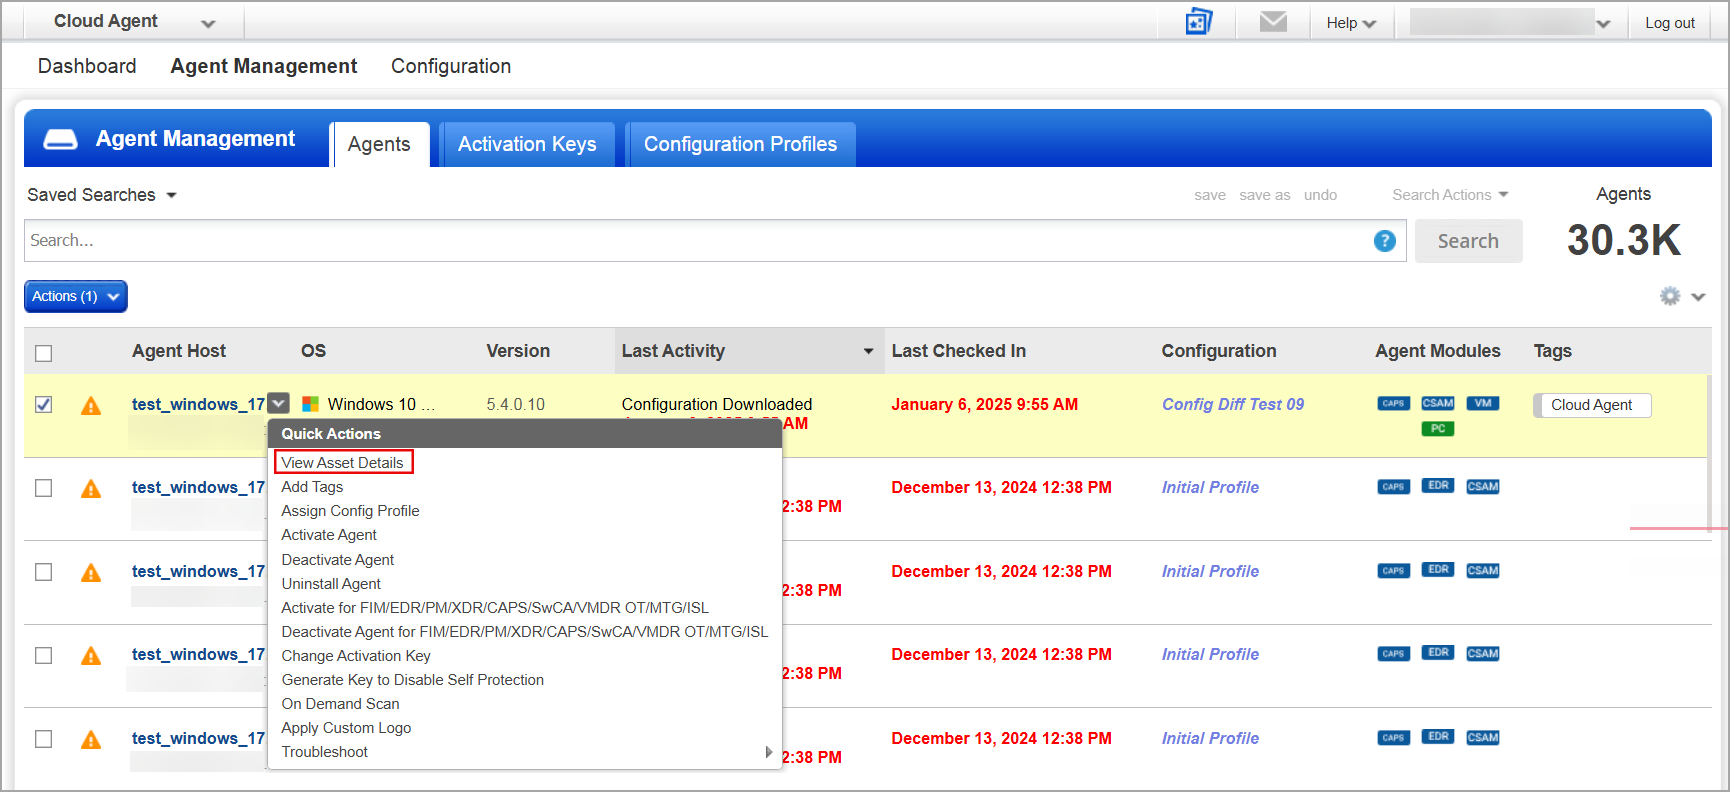Sort by Agent Host column header
This screenshot has height=792, width=1730.
coord(179,351)
